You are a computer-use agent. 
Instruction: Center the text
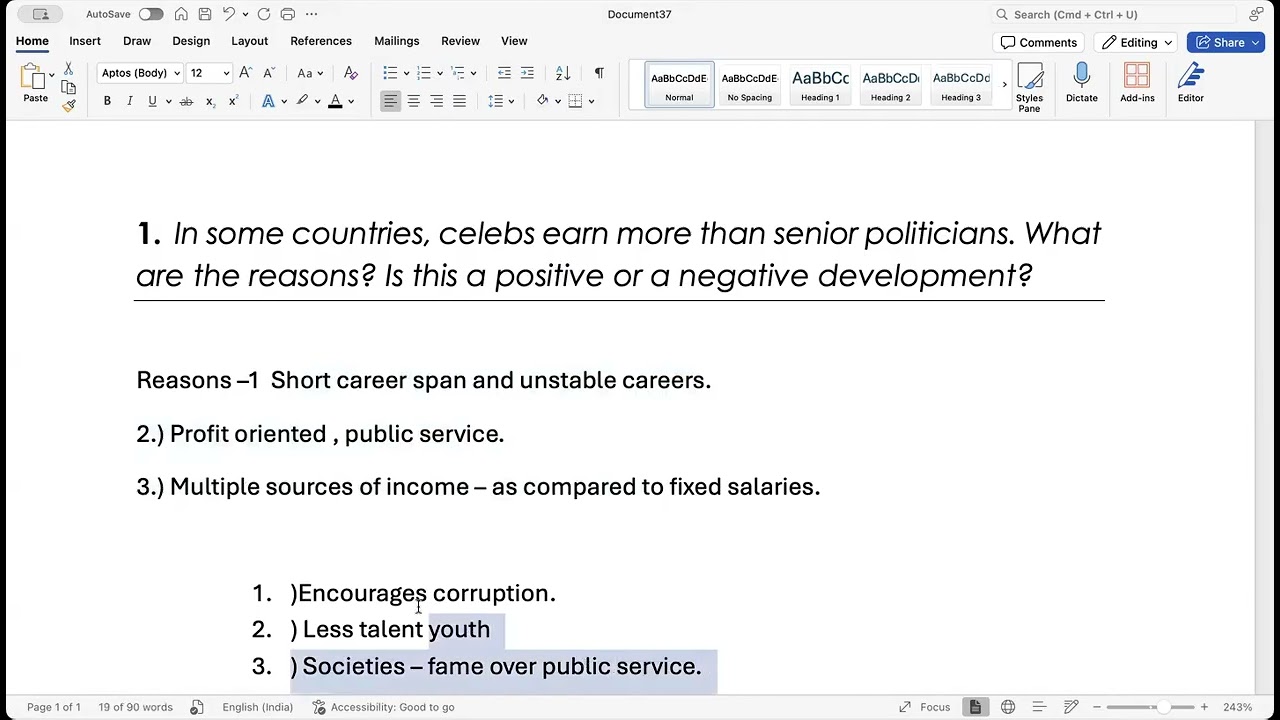(x=413, y=101)
